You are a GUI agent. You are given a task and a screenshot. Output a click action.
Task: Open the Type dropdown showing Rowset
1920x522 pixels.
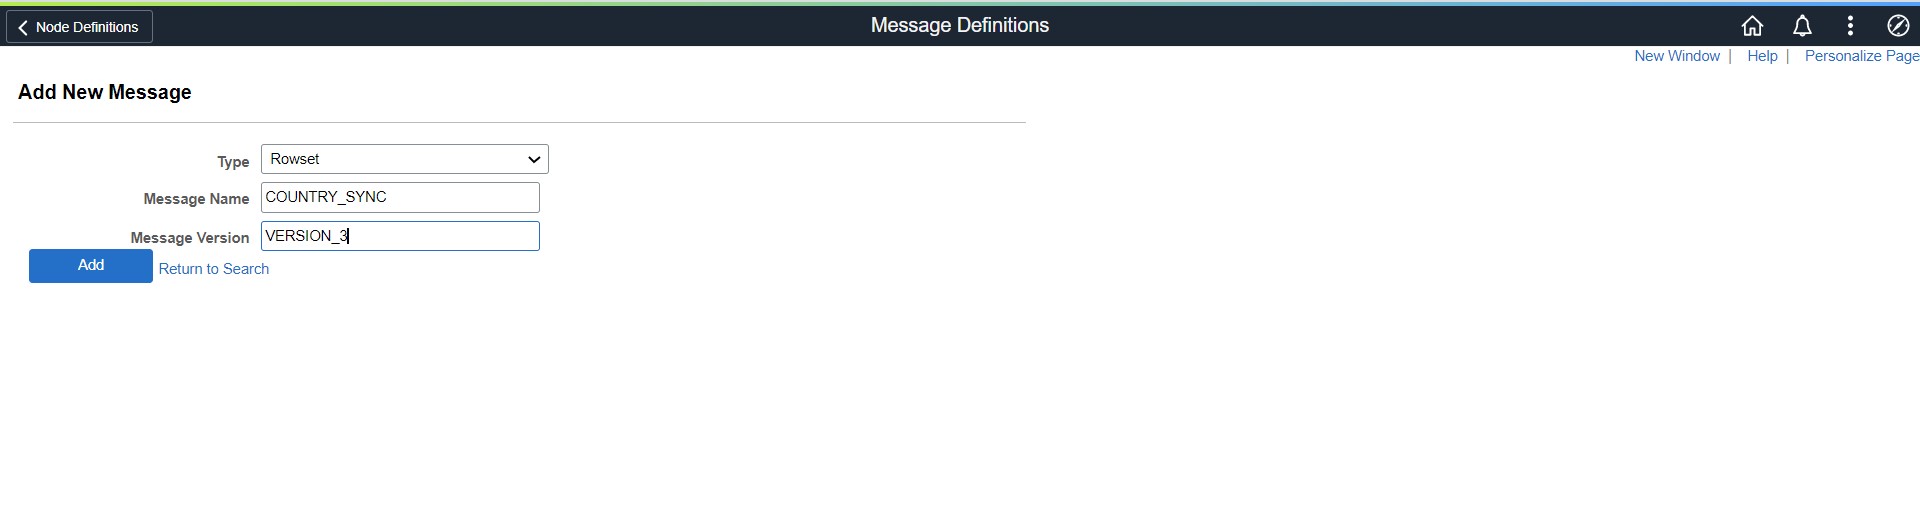click(x=405, y=159)
